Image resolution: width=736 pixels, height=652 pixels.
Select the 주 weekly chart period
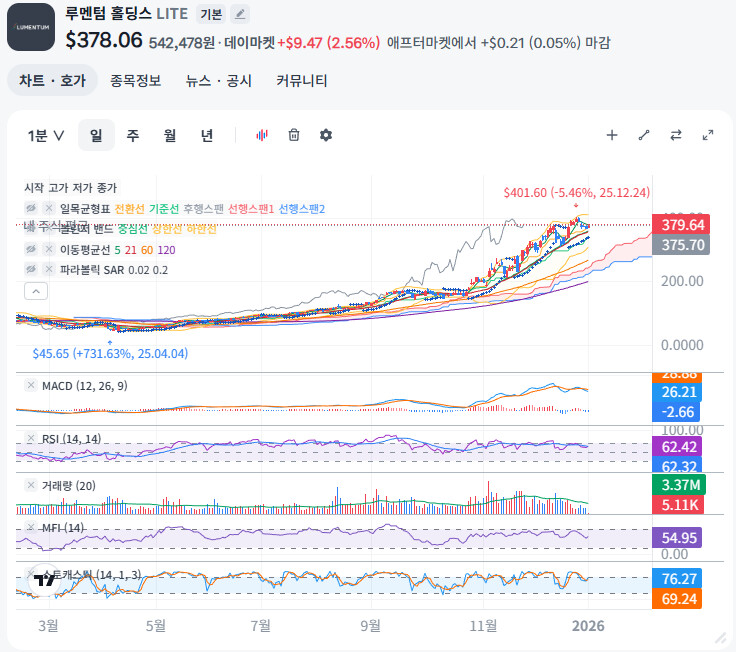coord(133,135)
